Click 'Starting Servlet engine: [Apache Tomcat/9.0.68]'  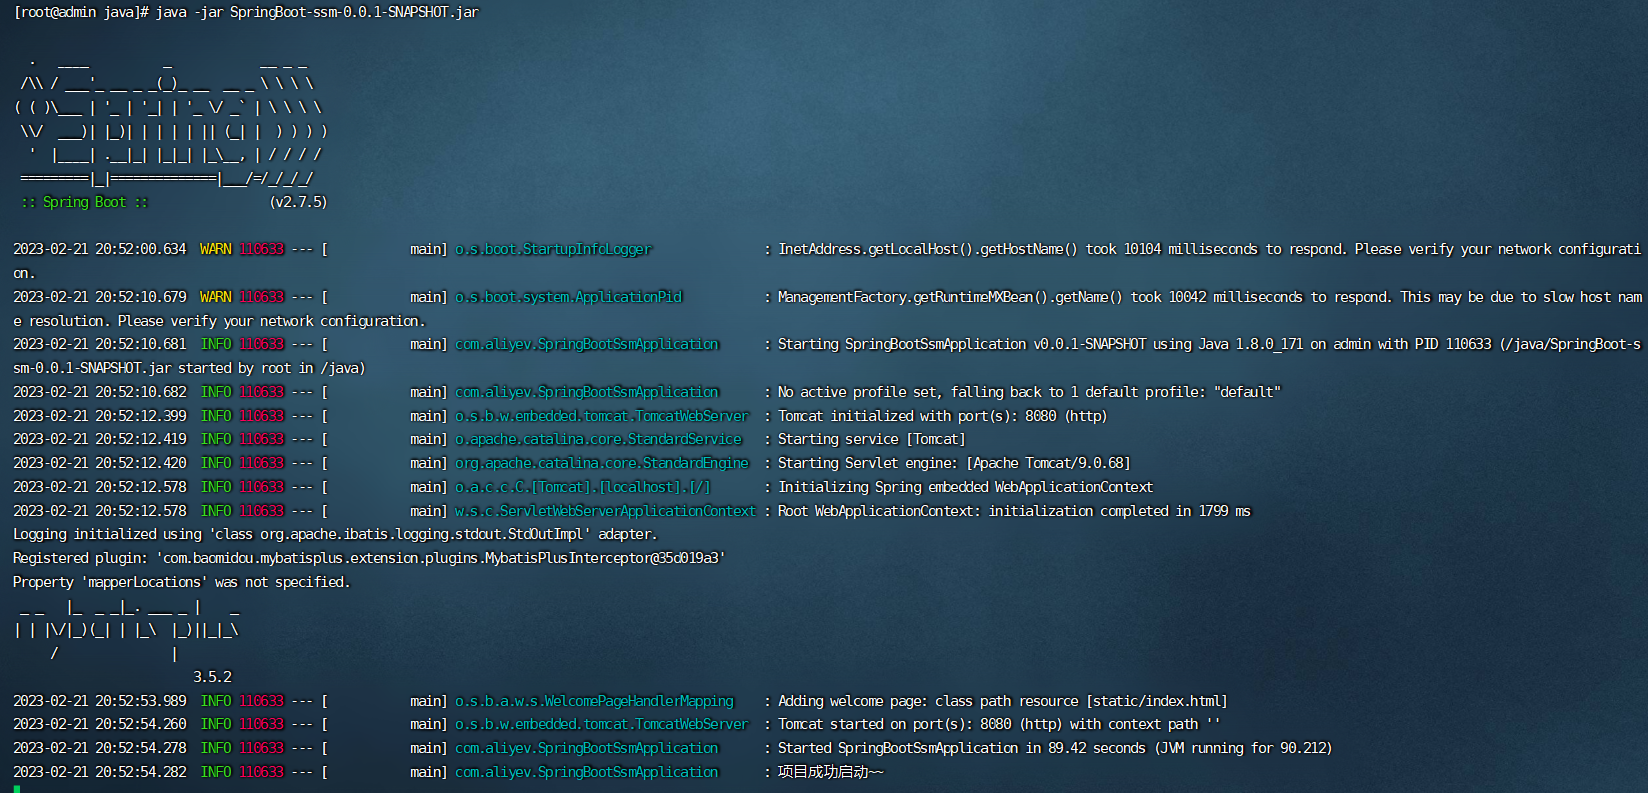point(954,463)
